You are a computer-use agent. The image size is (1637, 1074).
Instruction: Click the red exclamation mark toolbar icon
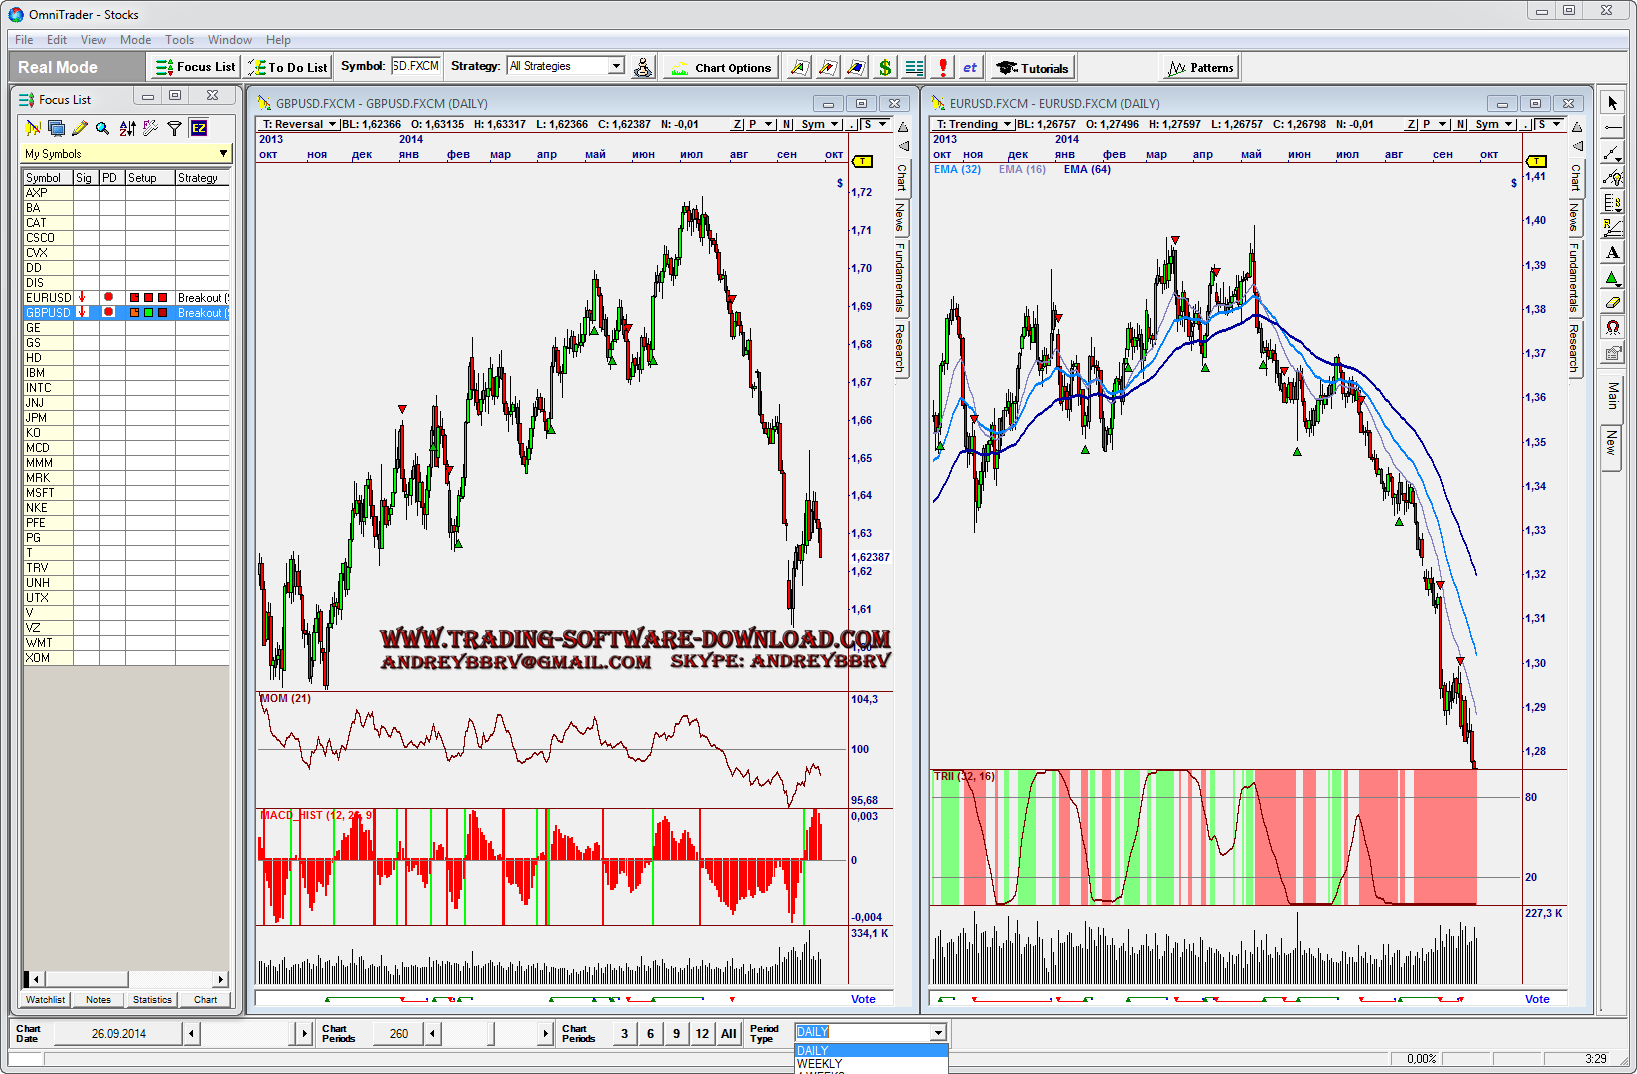click(942, 68)
